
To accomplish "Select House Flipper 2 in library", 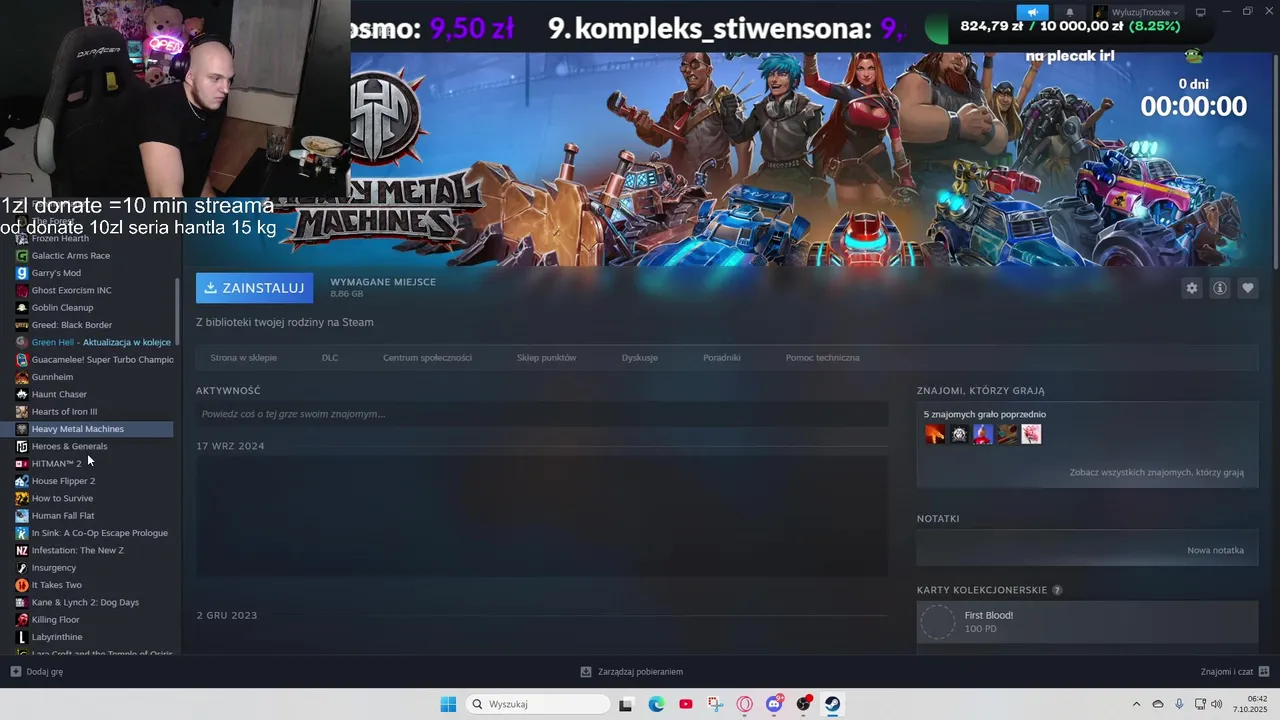I will tap(63, 481).
